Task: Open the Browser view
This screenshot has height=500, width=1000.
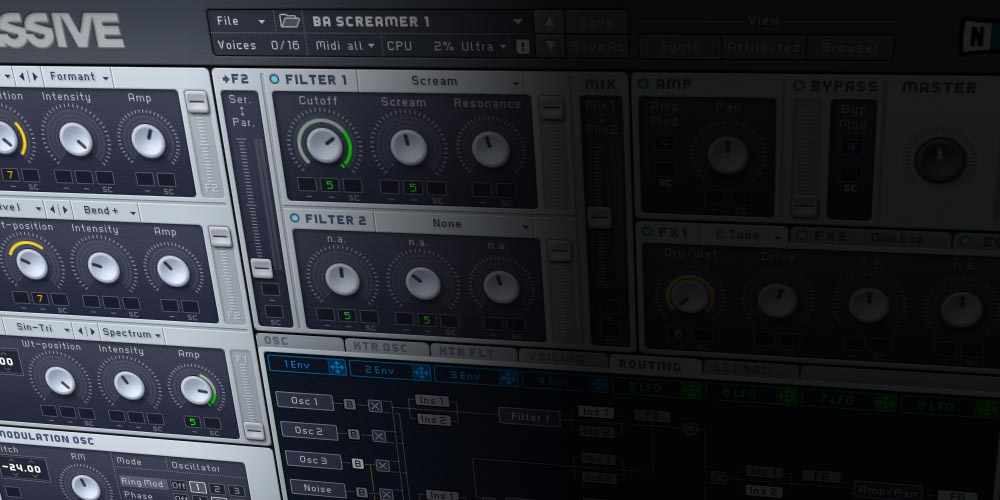Action: tap(850, 48)
